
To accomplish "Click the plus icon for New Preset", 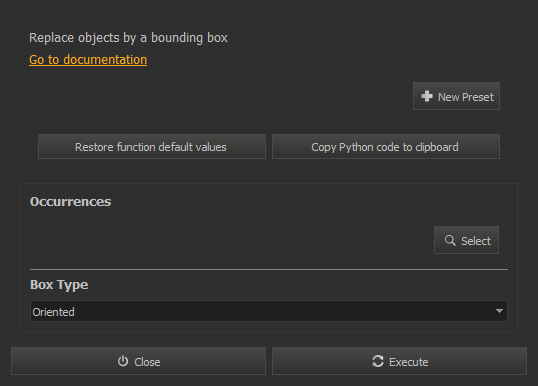I will pos(426,96).
